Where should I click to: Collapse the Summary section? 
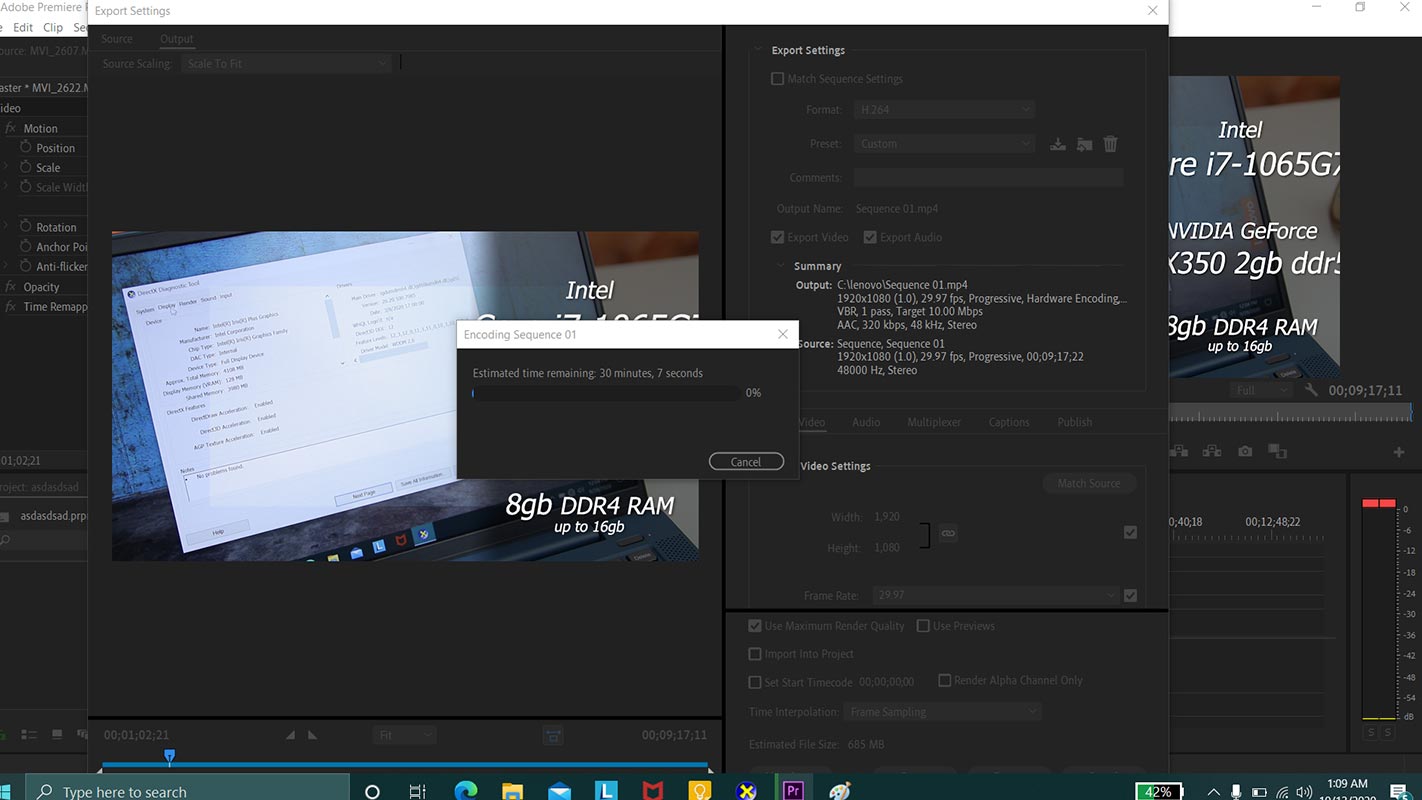782,266
